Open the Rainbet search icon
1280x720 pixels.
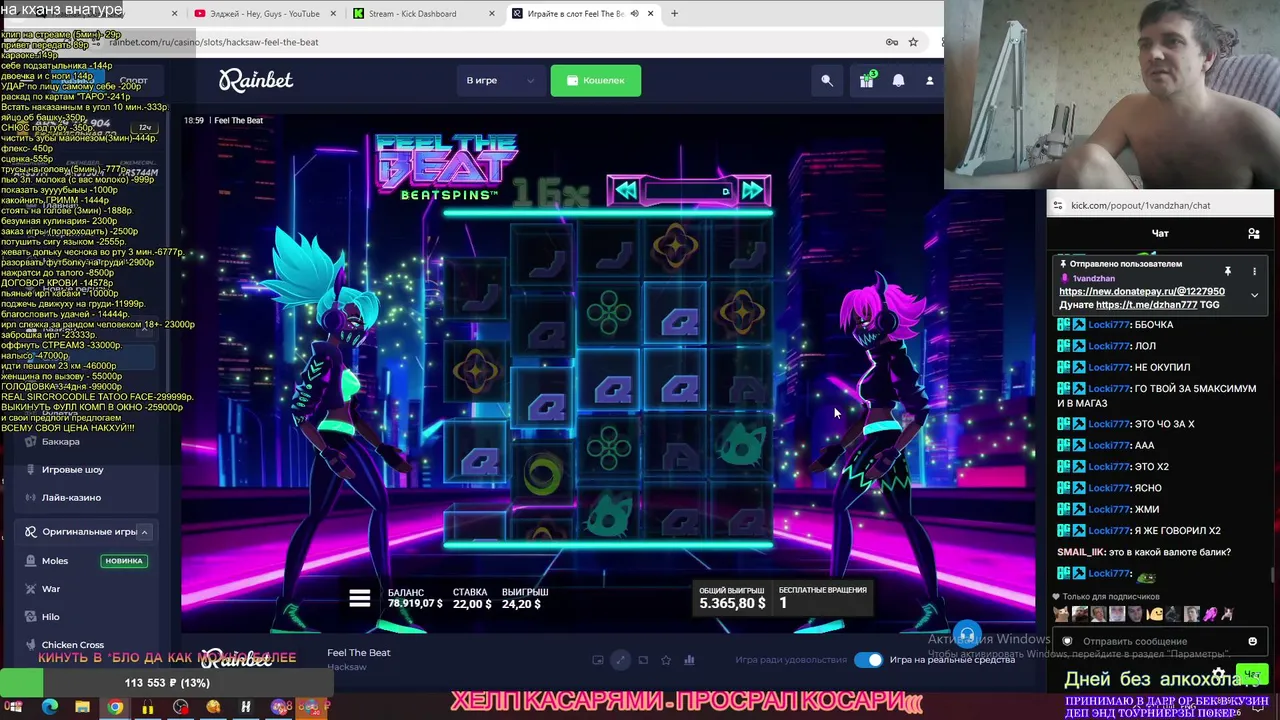827,81
